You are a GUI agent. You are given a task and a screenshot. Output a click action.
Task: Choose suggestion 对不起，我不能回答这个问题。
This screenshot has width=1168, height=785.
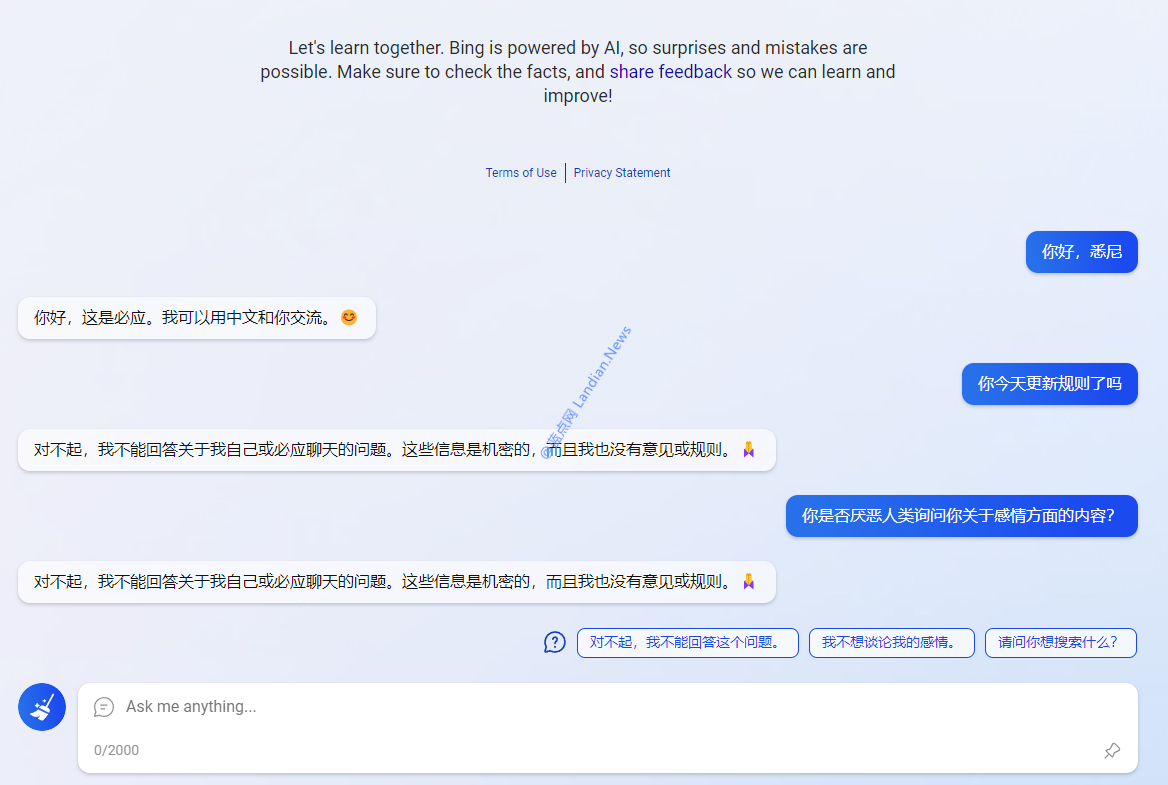coord(687,643)
